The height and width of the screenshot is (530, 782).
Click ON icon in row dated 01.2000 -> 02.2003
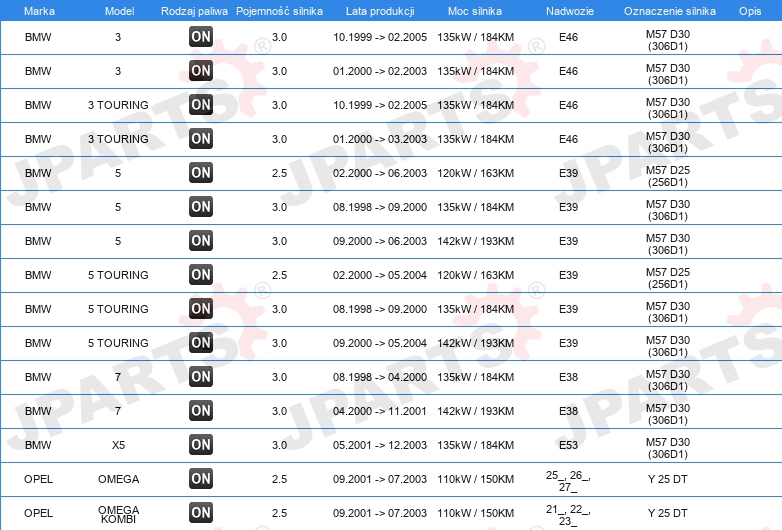[x=201, y=70]
